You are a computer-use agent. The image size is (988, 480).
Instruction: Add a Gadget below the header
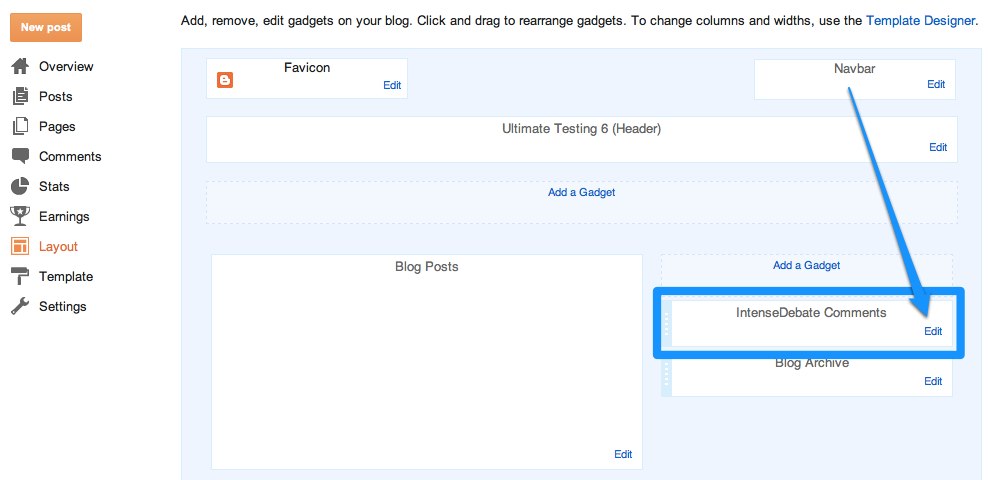point(581,192)
